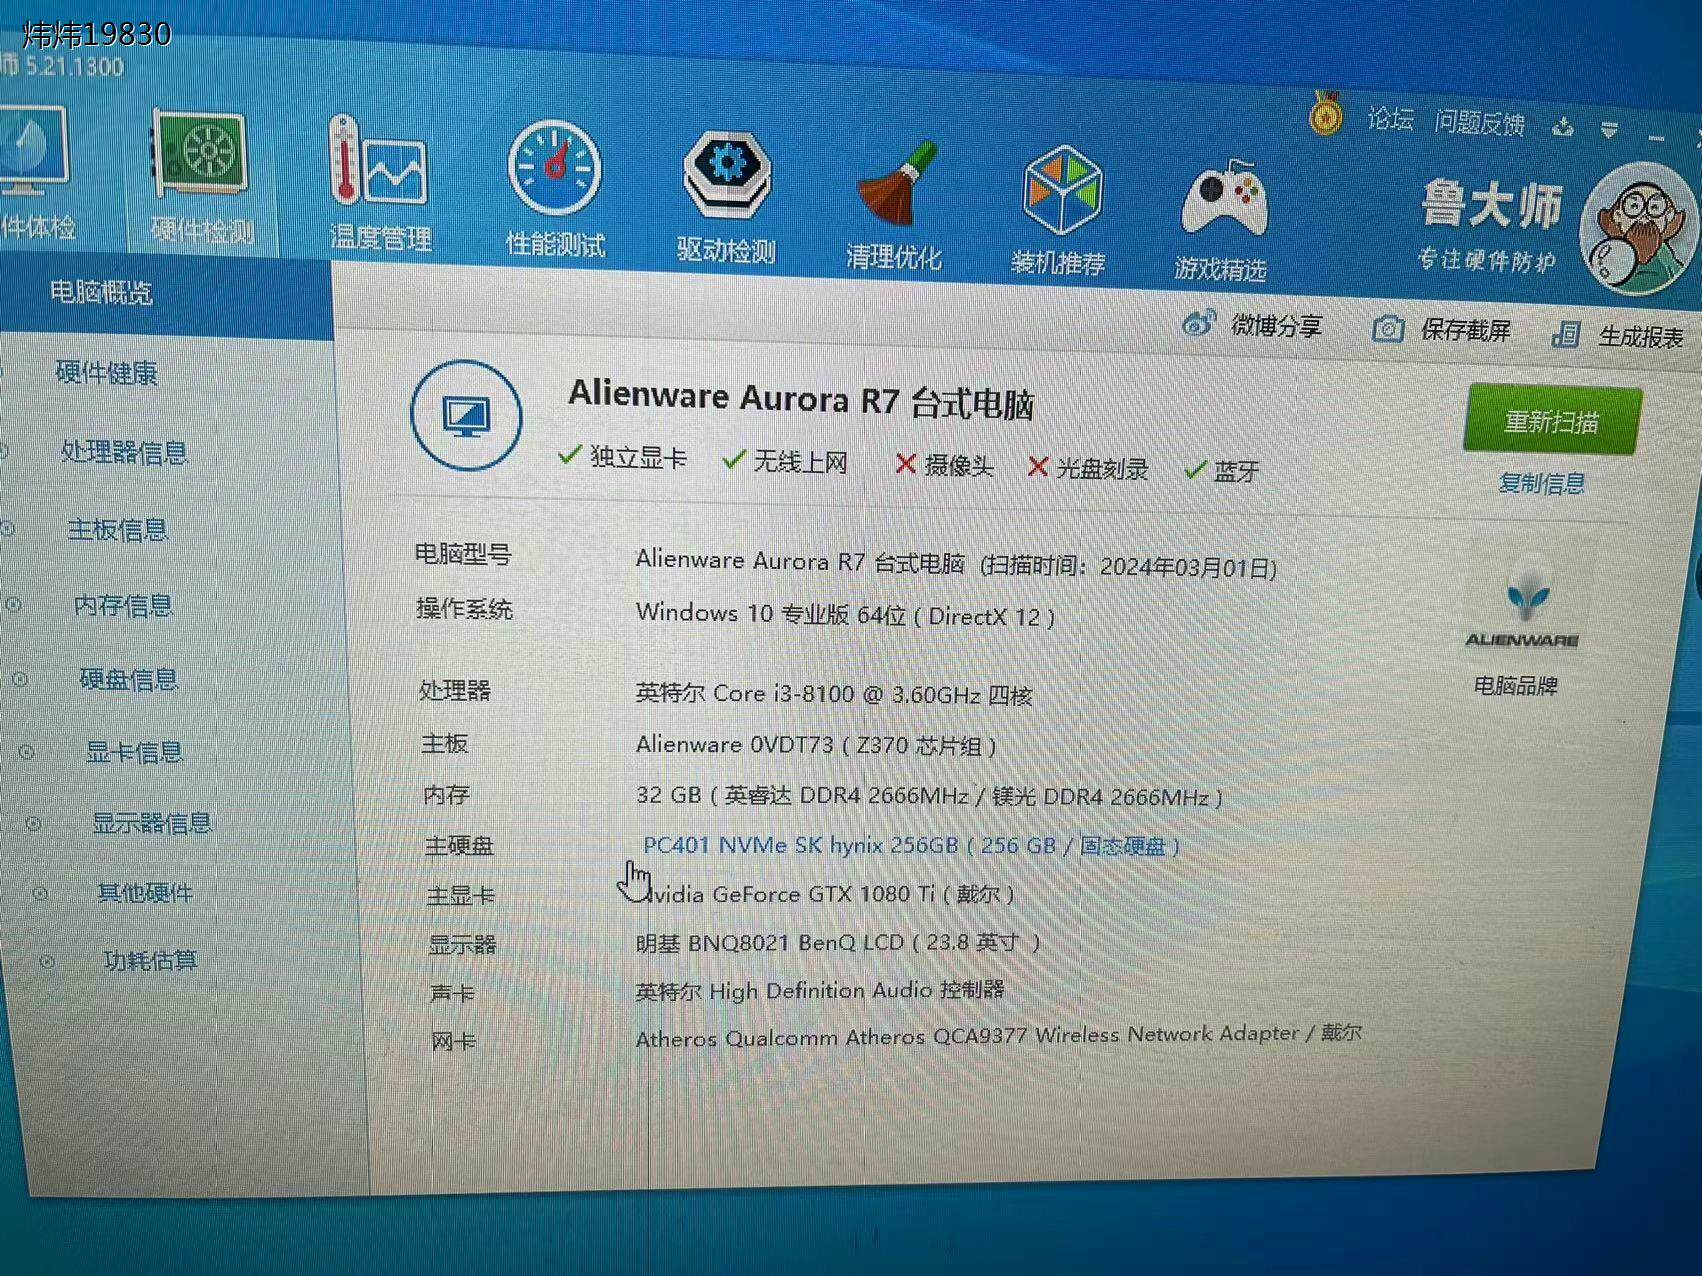
Task: Click the checkmark beside 蓝牙
Action: pos(1194,470)
